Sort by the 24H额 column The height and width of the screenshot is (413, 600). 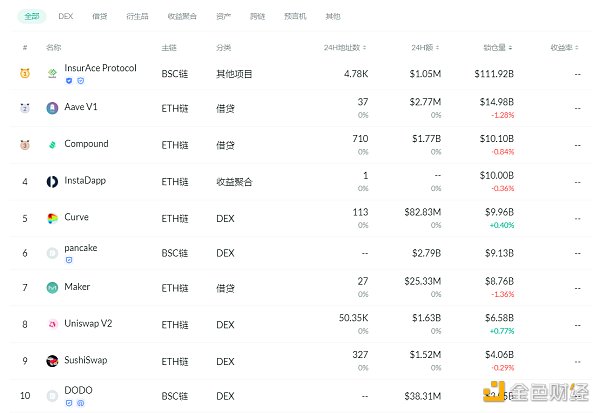pyautogui.click(x=426, y=47)
